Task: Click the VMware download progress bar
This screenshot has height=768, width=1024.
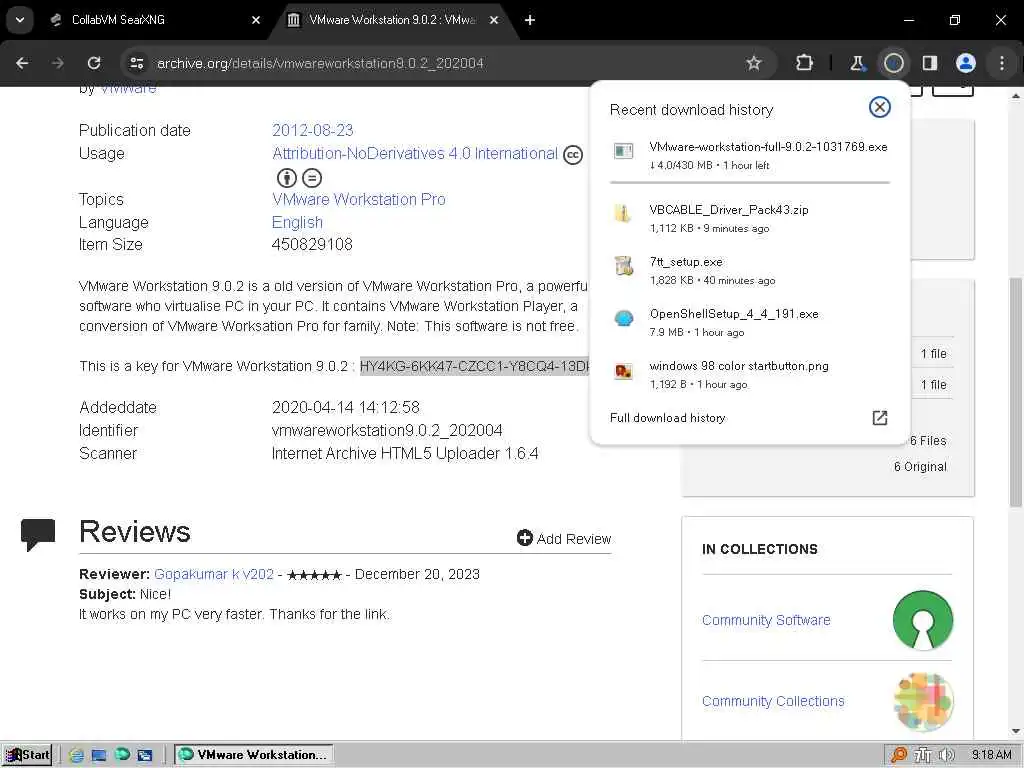Action: tap(750, 182)
